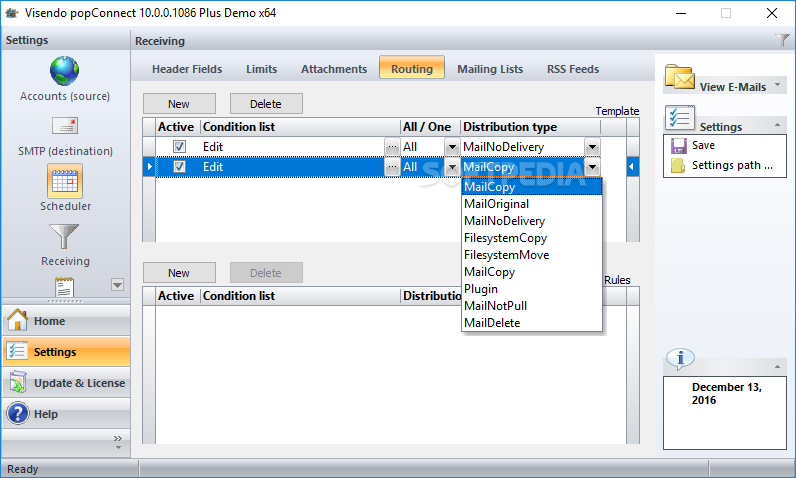Click the info speech bubble icon
Screen dimensions: 796x478
pyautogui.click(x=680, y=359)
